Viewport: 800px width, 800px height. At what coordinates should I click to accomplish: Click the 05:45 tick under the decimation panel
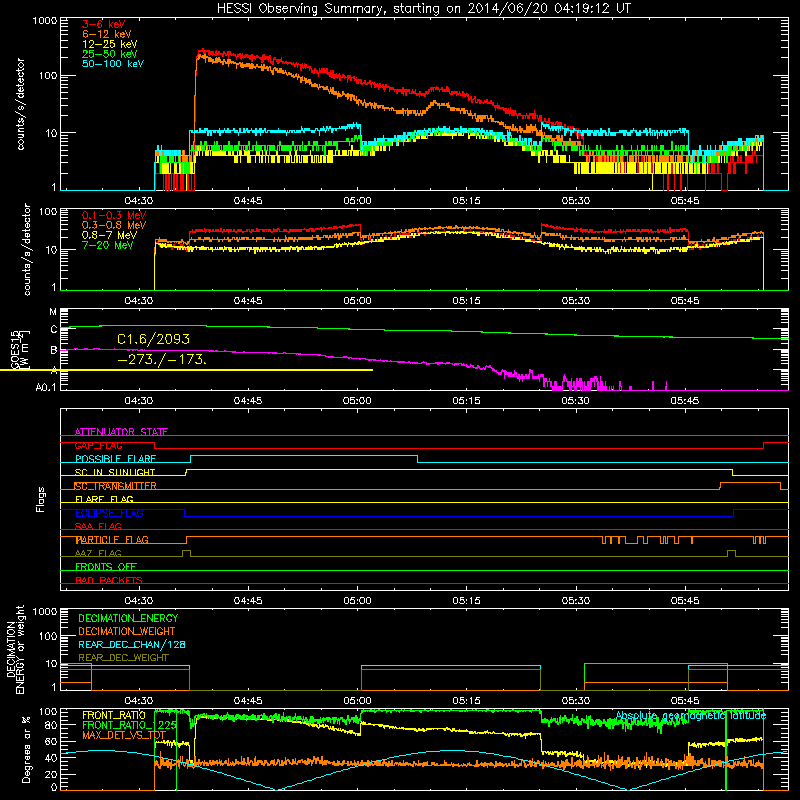click(685, 701)
